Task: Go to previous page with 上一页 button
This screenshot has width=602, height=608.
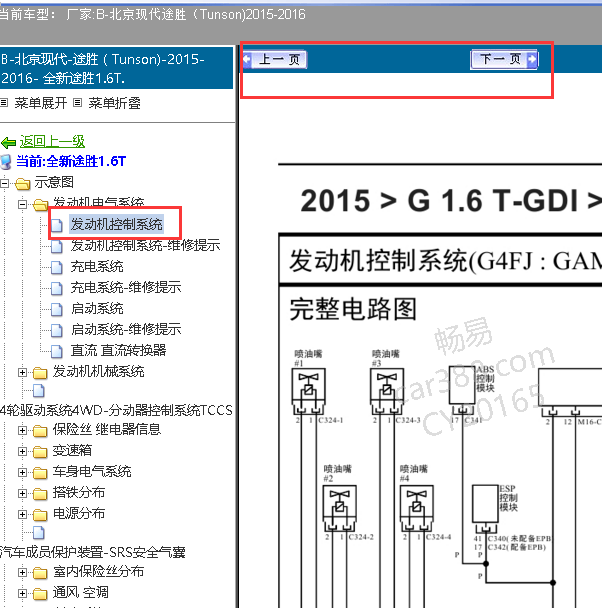Action: tap(275, 60)
